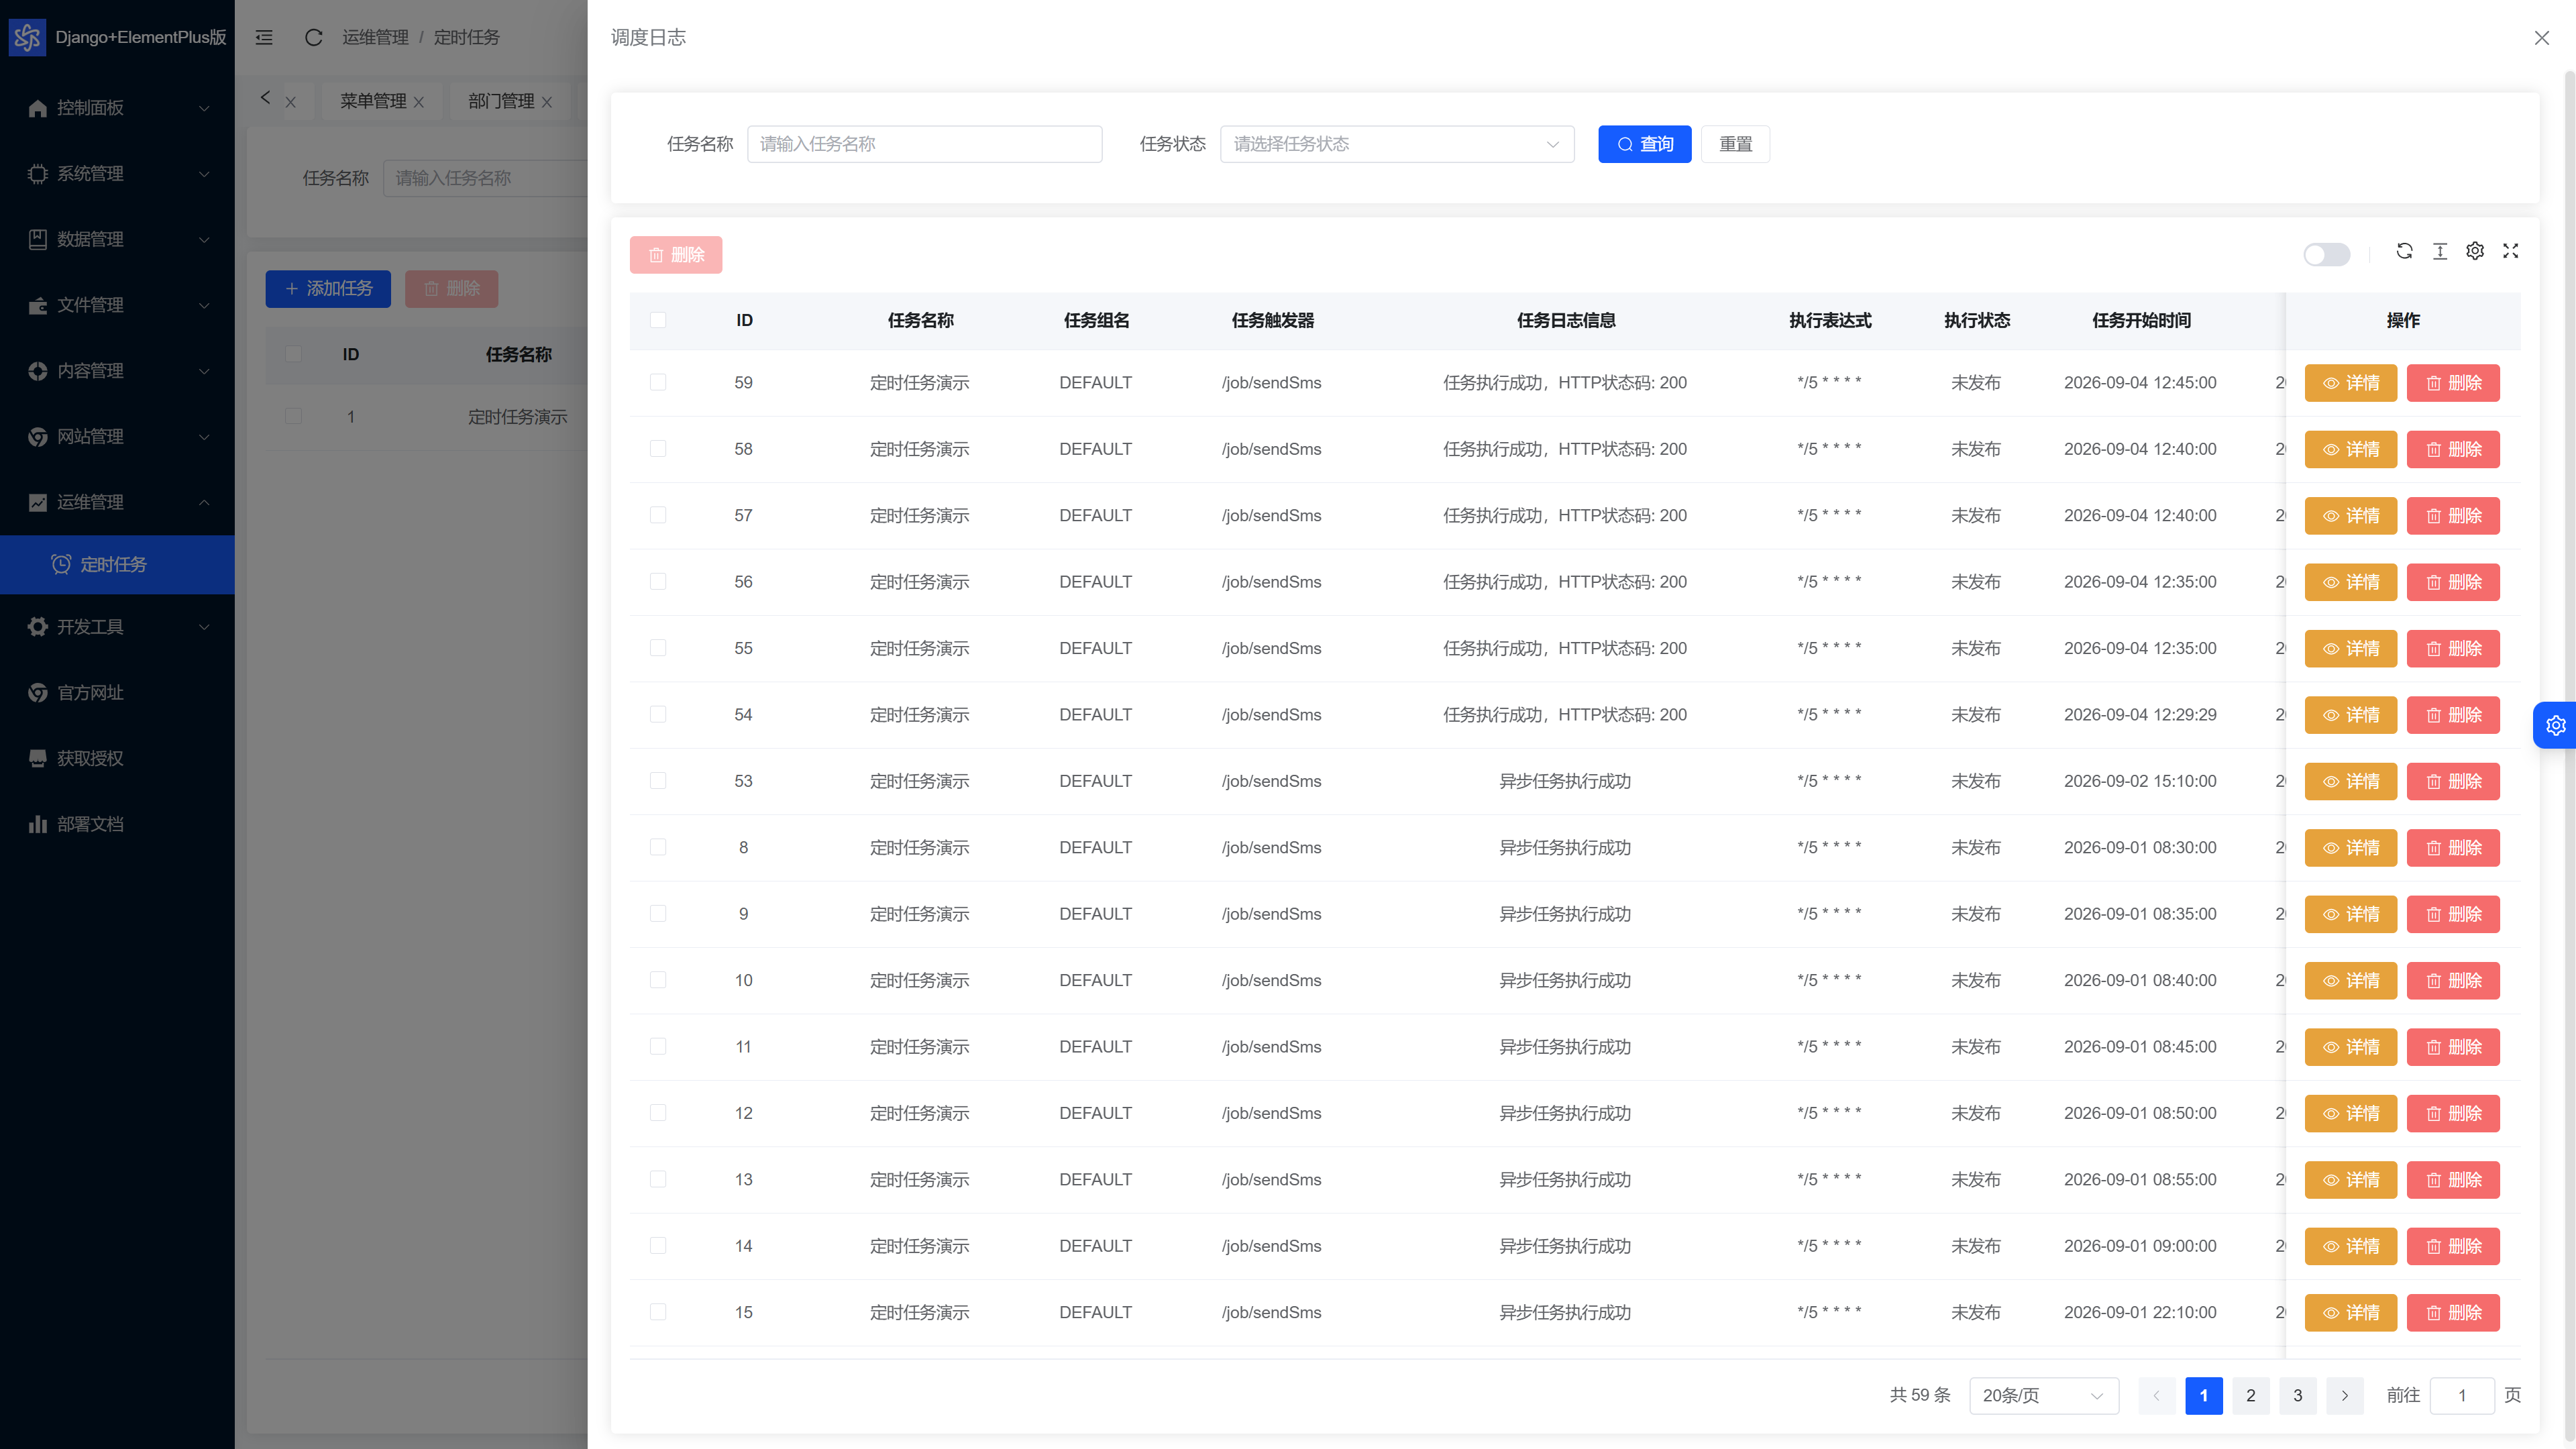Click the blue floating theme settings gear
The width and height of the screenshot is (2576, 1449).
click(x=2555, y=725)
